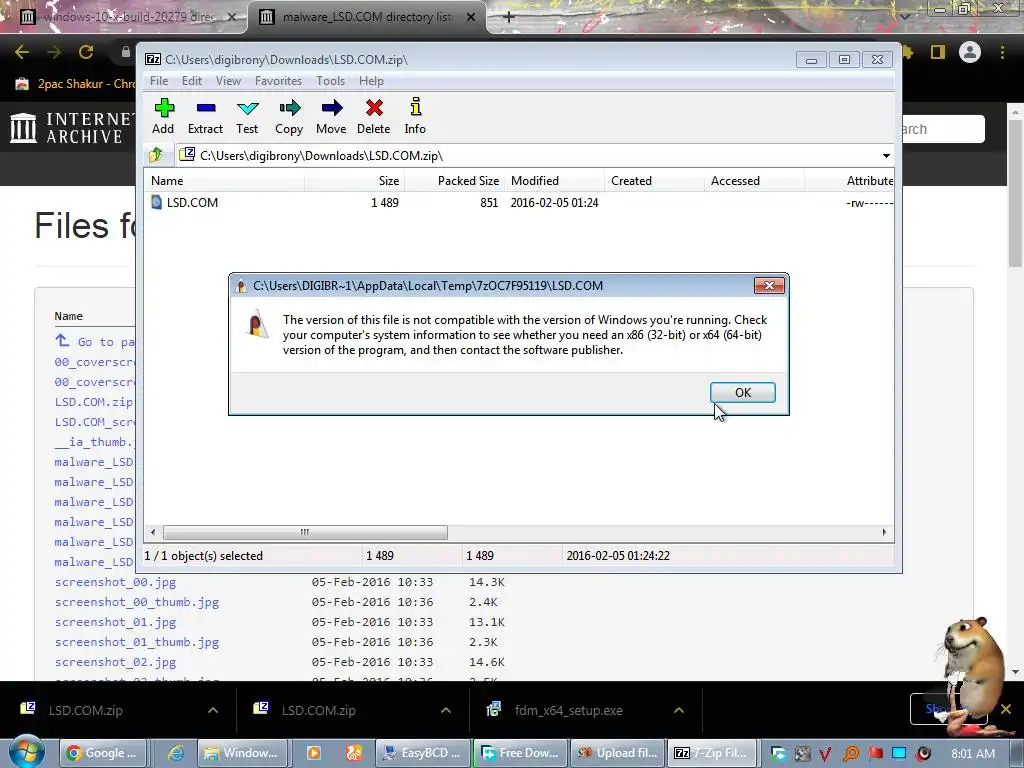Viewport: 1024px width, 768px height.
Task: Click the 7-Zip horizontal scrollbar thumb
Action: coord(305,532)
